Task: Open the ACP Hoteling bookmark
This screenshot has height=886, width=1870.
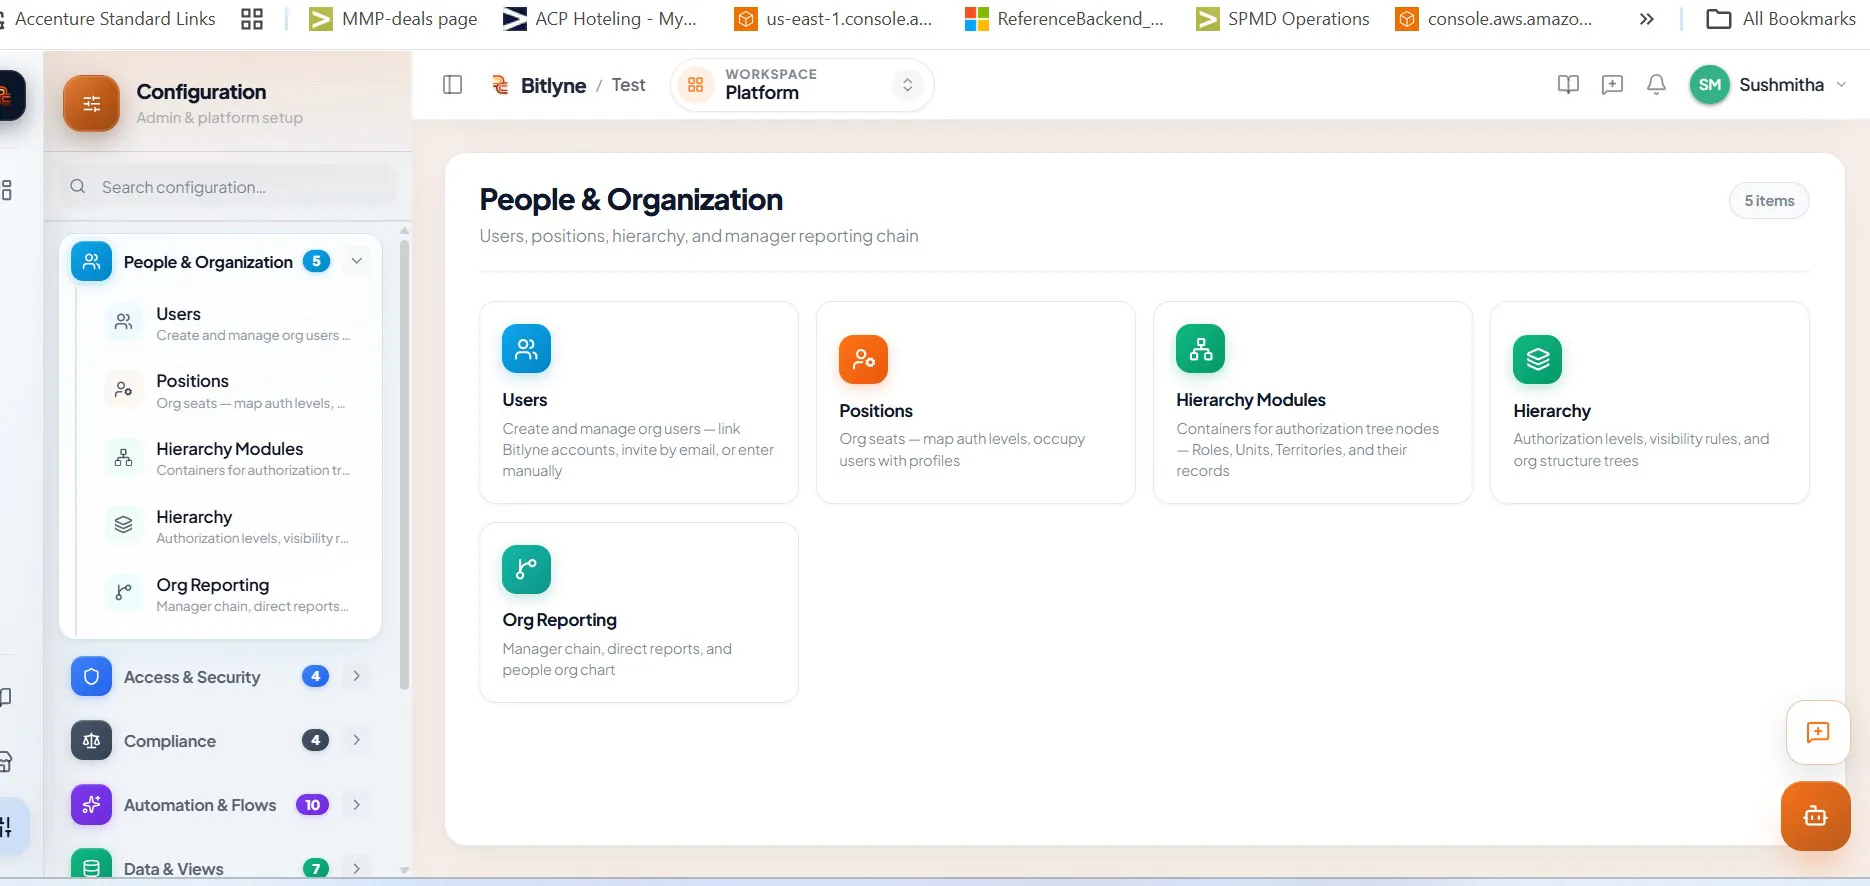Action: tap(599, 19)
